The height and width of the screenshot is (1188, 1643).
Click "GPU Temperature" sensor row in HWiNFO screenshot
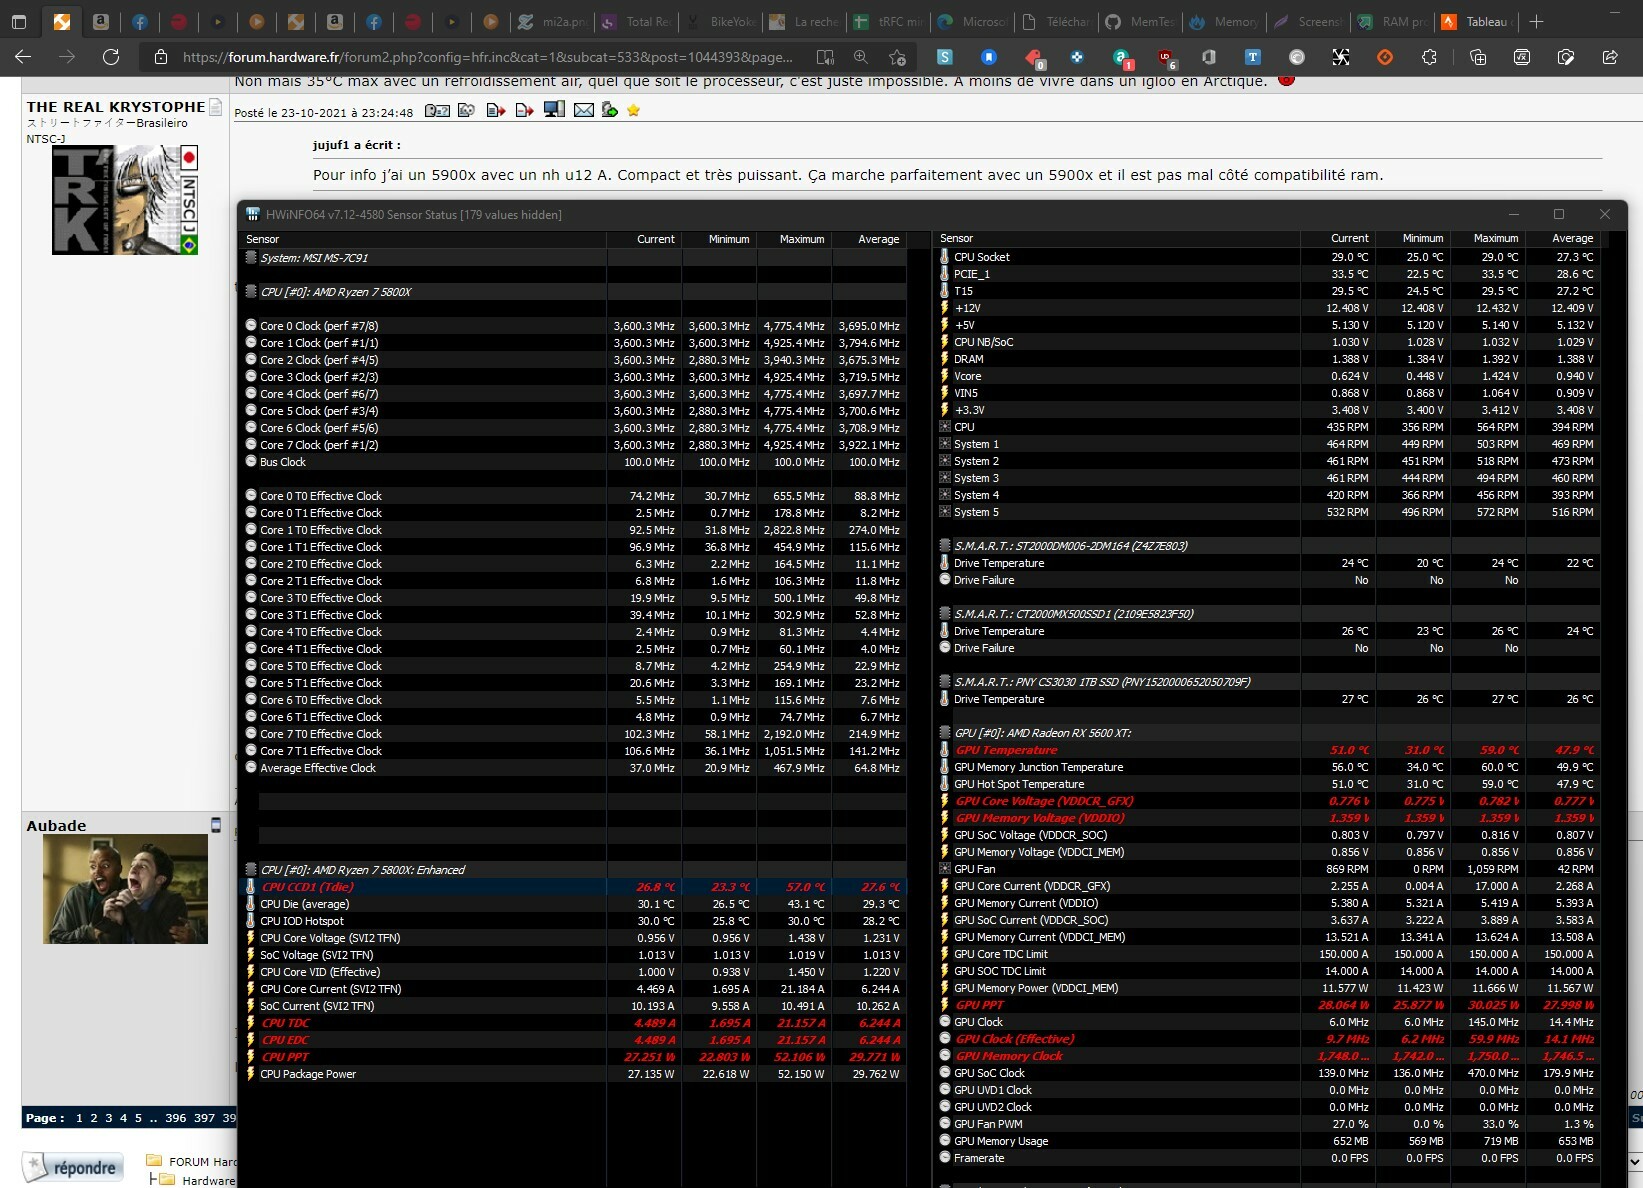coord(1267,750)
